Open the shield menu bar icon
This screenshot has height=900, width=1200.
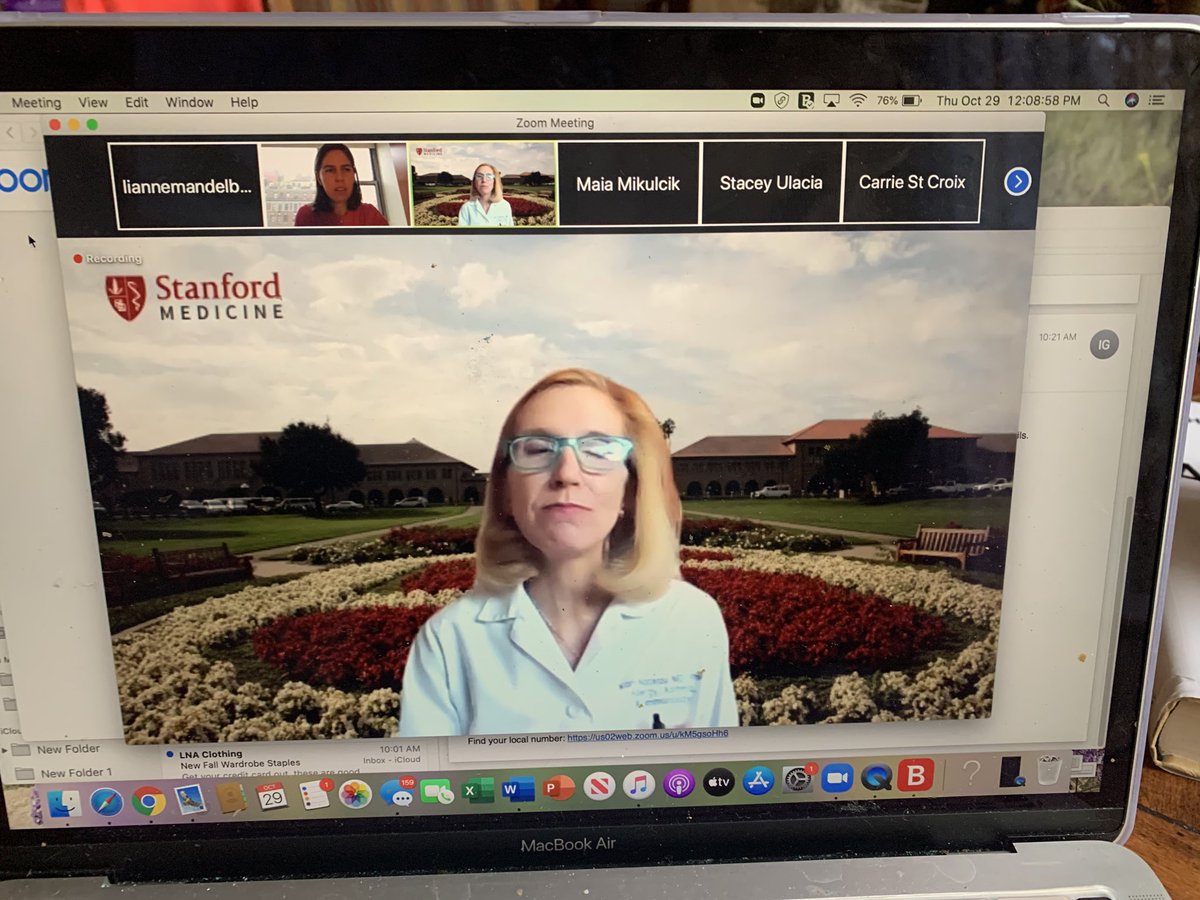pos(781,100)
